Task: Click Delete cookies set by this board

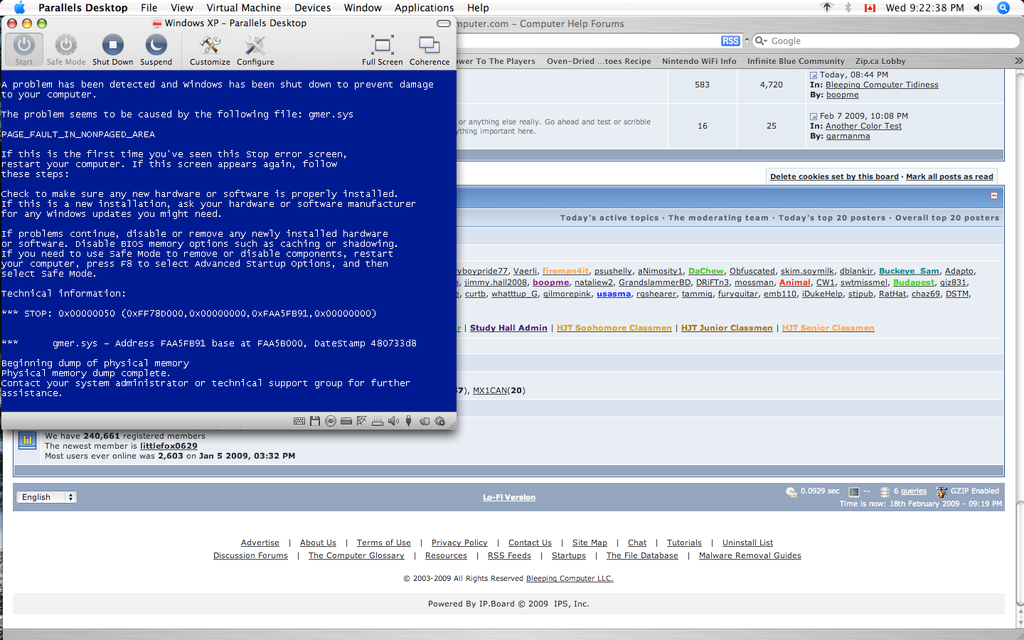Action: click(x=834, y=176)
